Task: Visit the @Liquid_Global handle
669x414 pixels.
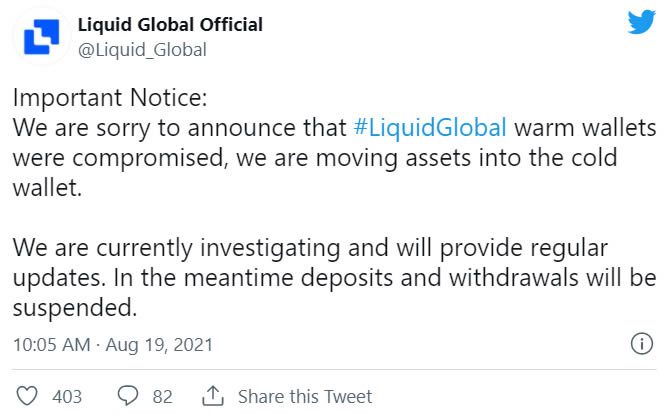Action: click(142, 50)
